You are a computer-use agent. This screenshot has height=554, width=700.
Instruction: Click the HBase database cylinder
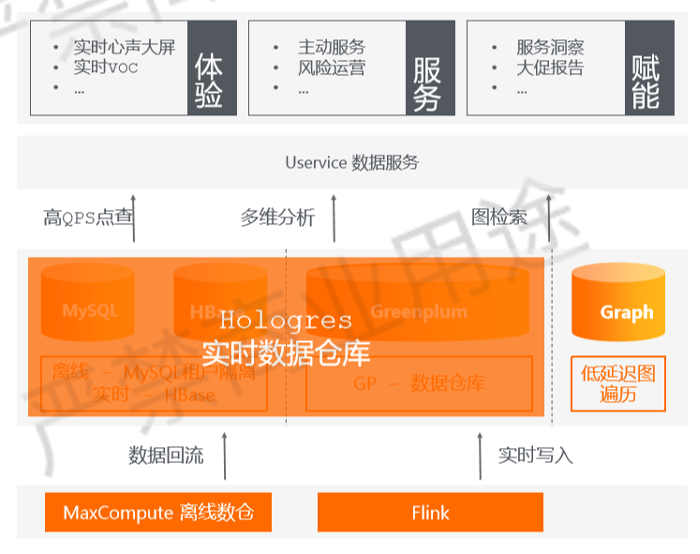[x=220, y=302]
